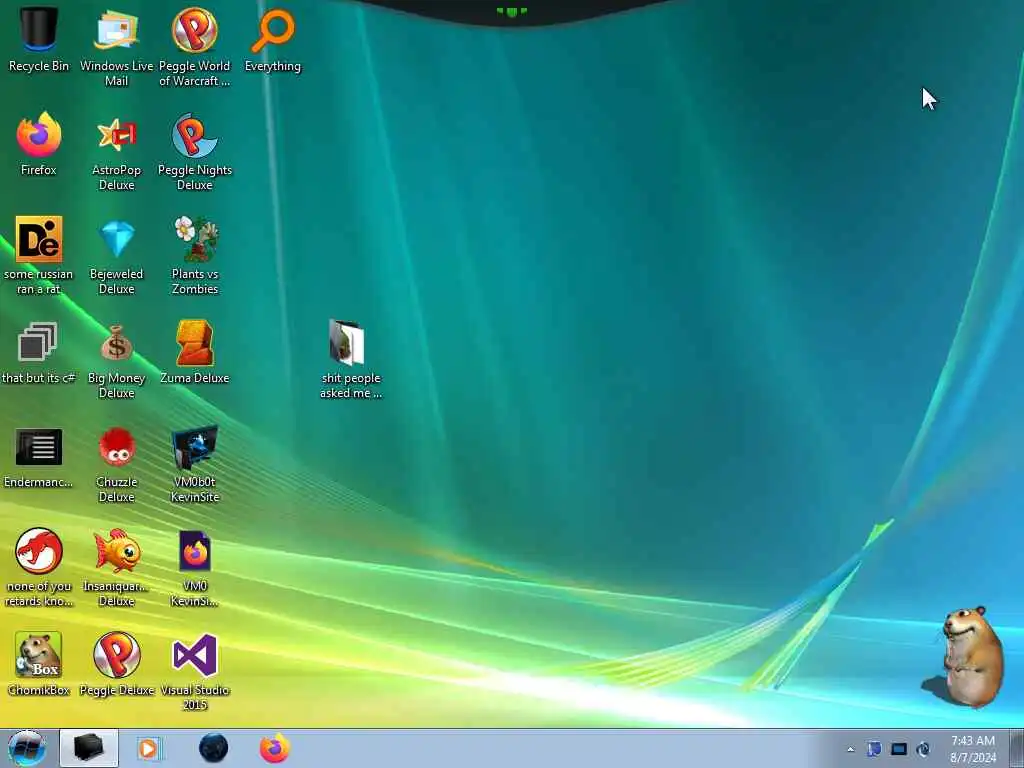Select the 'none of you' red icon

(39, 567)
